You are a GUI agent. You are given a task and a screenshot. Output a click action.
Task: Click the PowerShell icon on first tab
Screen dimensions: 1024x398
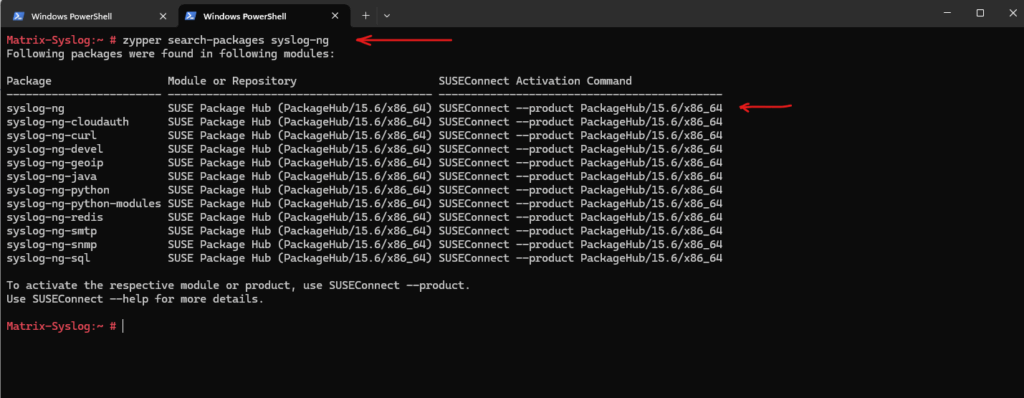coord(19,16)
